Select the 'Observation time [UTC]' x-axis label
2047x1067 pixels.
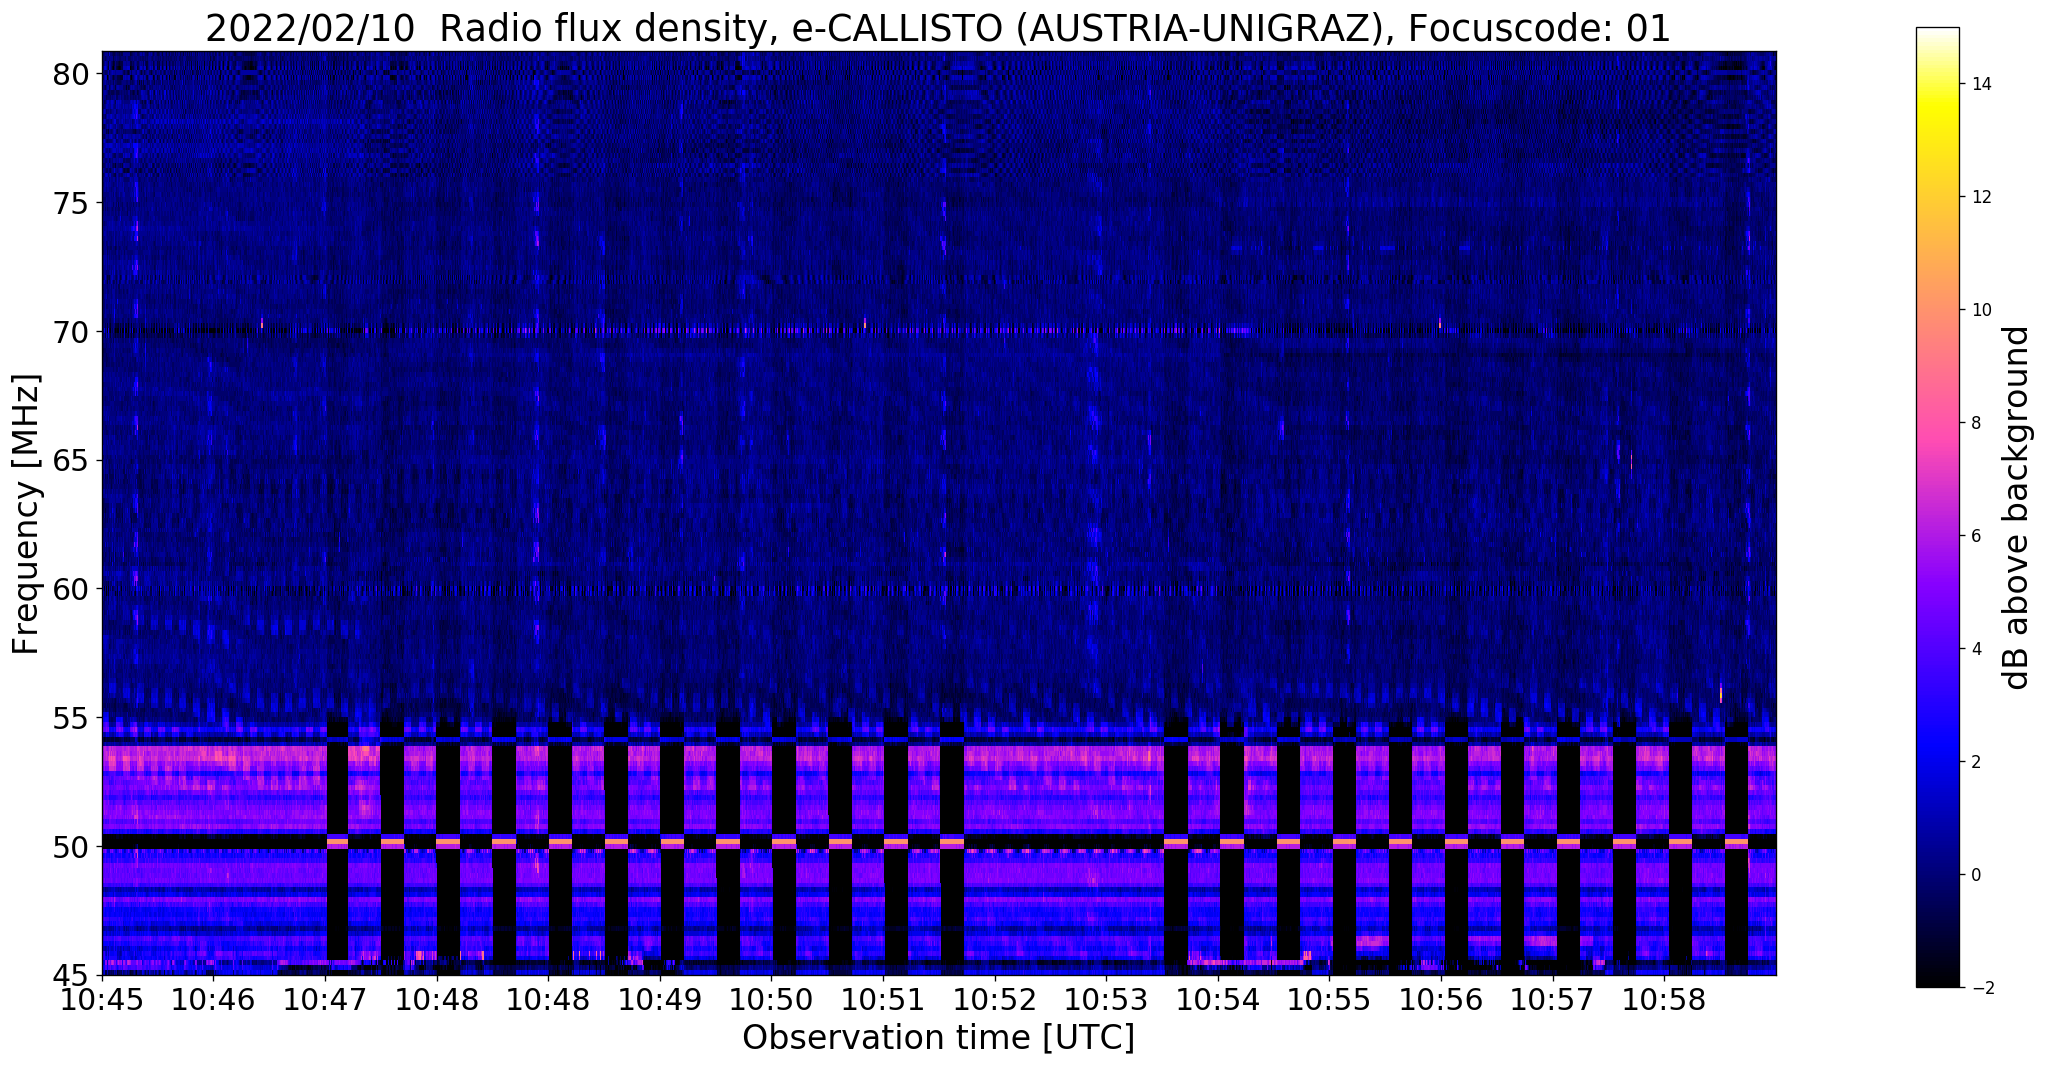tap(938, 1037)
